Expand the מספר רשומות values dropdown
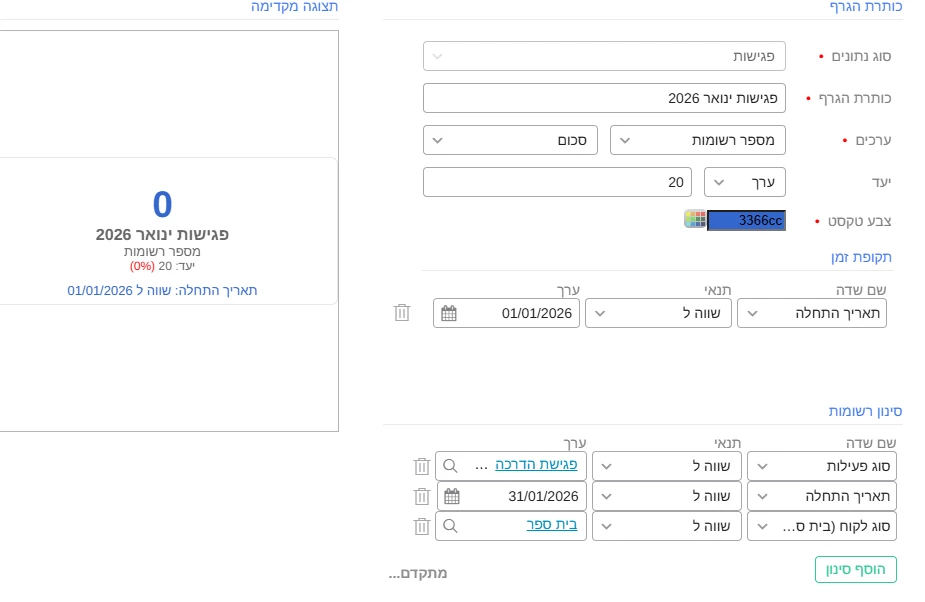Image resolution: width=925 pixels, height=602 pixels. coord(698,140)
